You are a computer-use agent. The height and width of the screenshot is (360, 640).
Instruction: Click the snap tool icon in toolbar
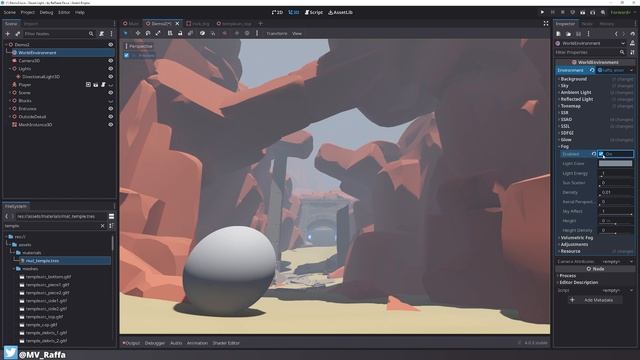pyautogui.click(x=213, y=33)
